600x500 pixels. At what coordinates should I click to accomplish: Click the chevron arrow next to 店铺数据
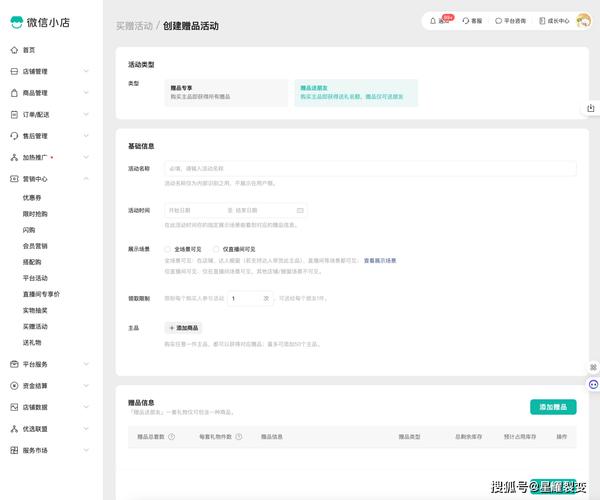(x=86, y=407)
